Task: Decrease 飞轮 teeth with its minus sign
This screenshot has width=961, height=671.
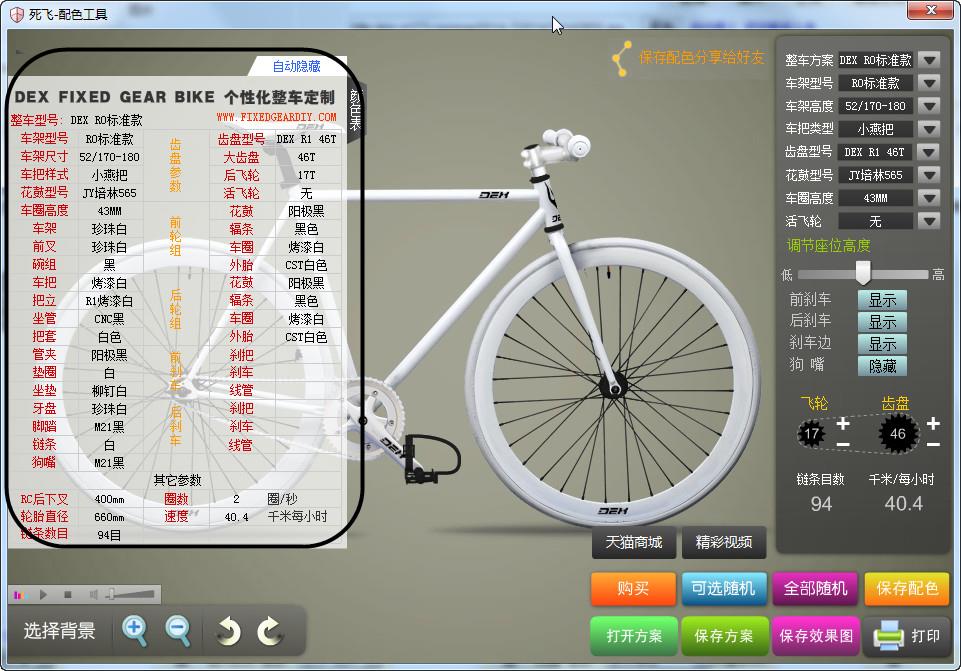Action: 843,444
